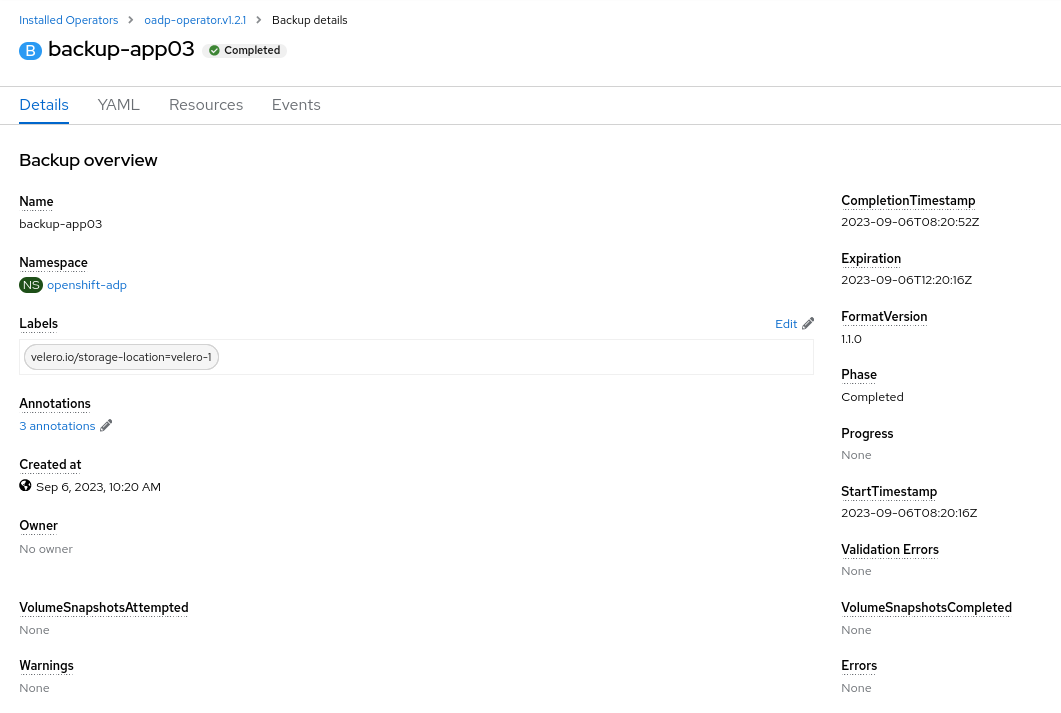
Task: Switch to the YAML tab
Action: coord(118,105)
